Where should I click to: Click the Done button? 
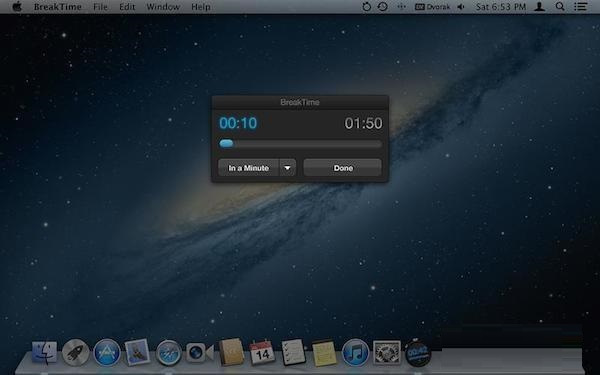coord(342,168)
